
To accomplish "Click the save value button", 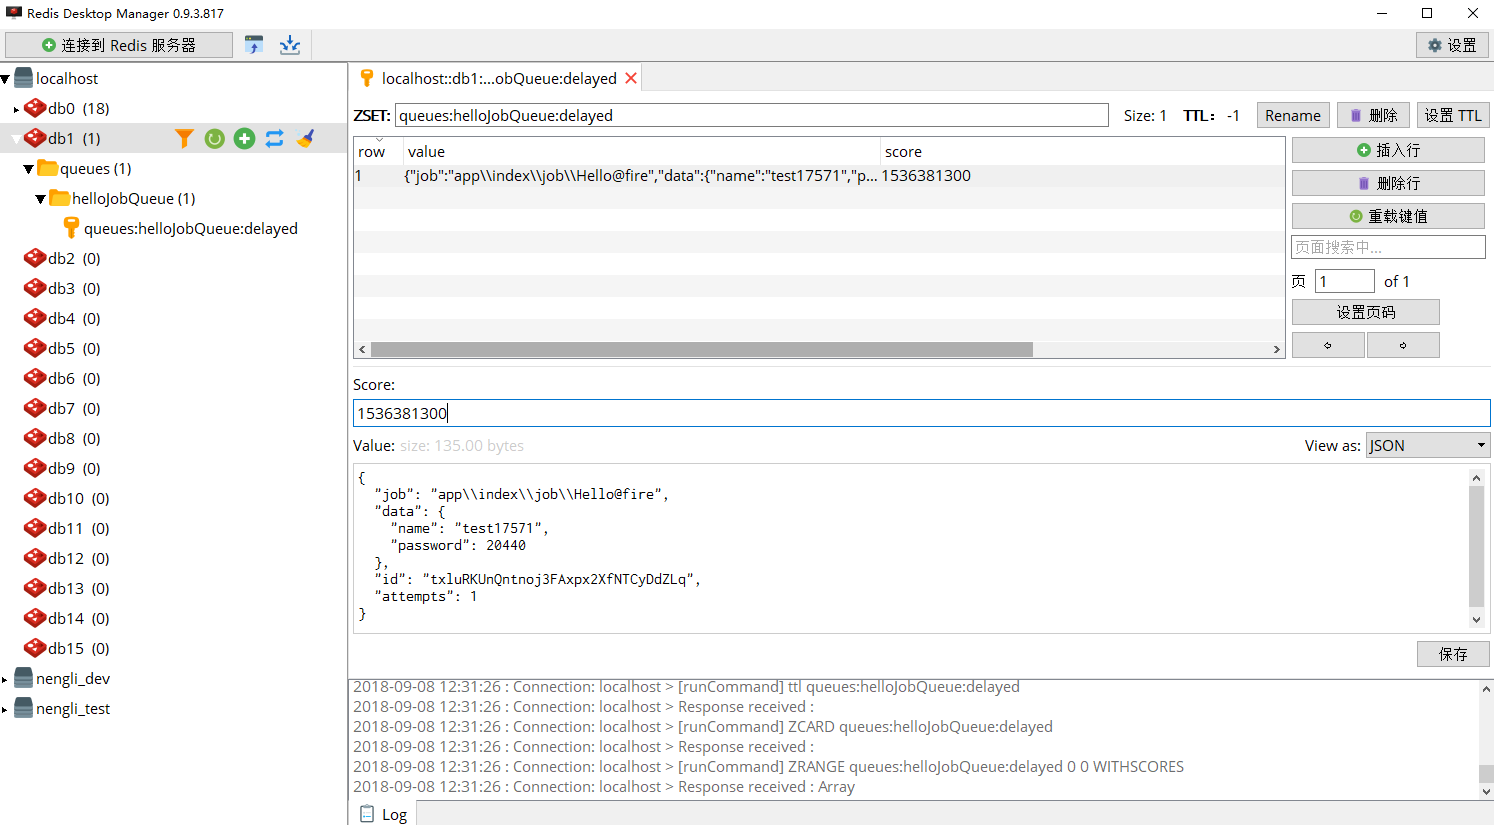I will pyautogui.click(x=1453, y=654).
